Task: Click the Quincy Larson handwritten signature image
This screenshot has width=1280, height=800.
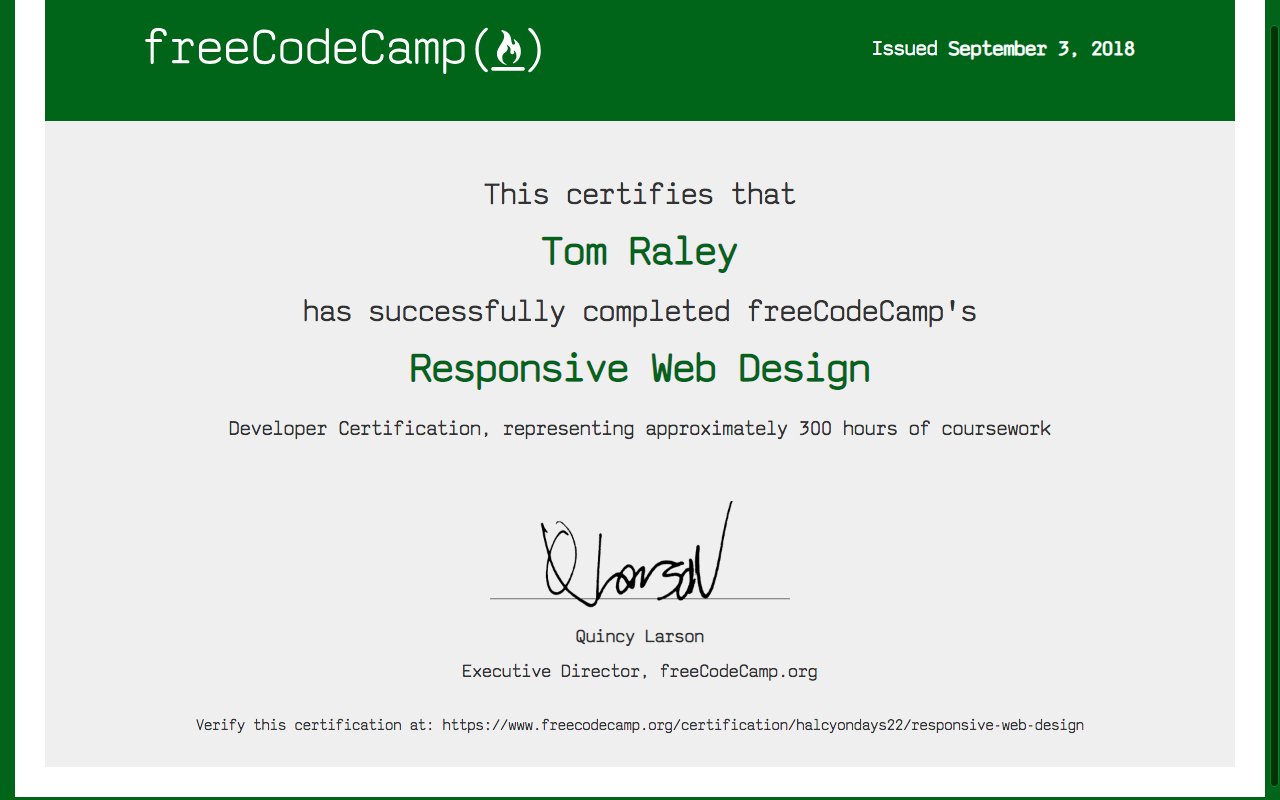Action: point(640,554)
